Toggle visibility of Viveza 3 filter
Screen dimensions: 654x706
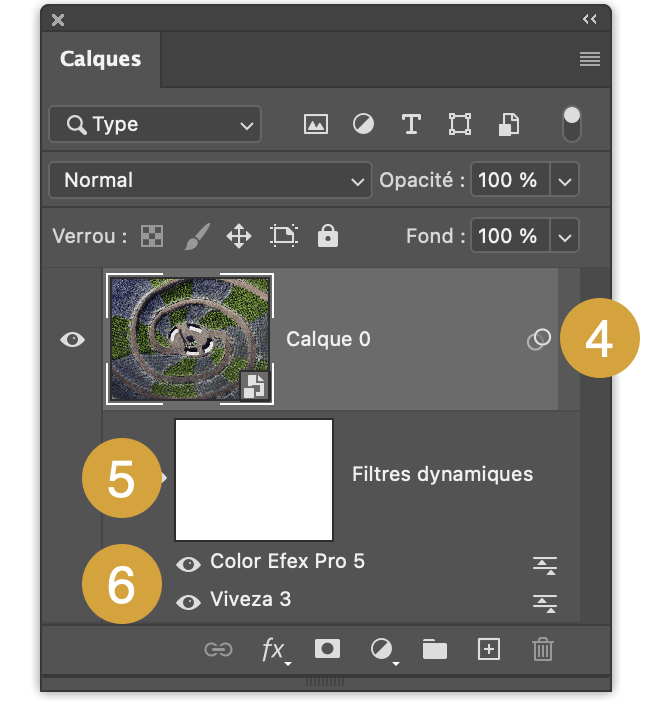[189, 602]
